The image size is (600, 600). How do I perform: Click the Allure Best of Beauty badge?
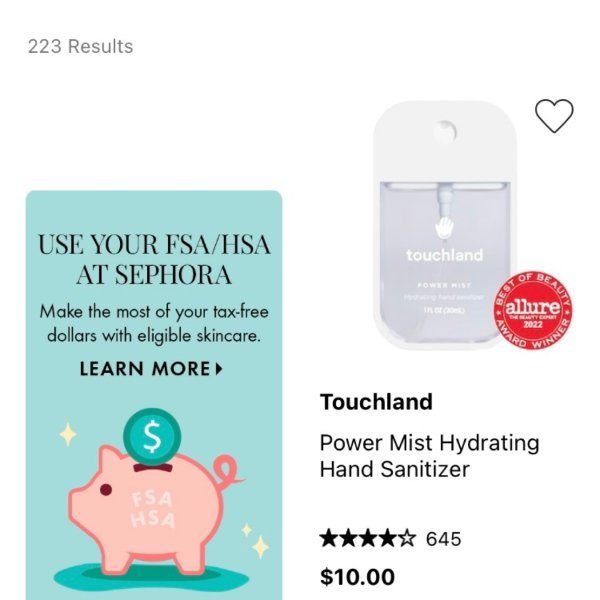click(x=533, y=310)
